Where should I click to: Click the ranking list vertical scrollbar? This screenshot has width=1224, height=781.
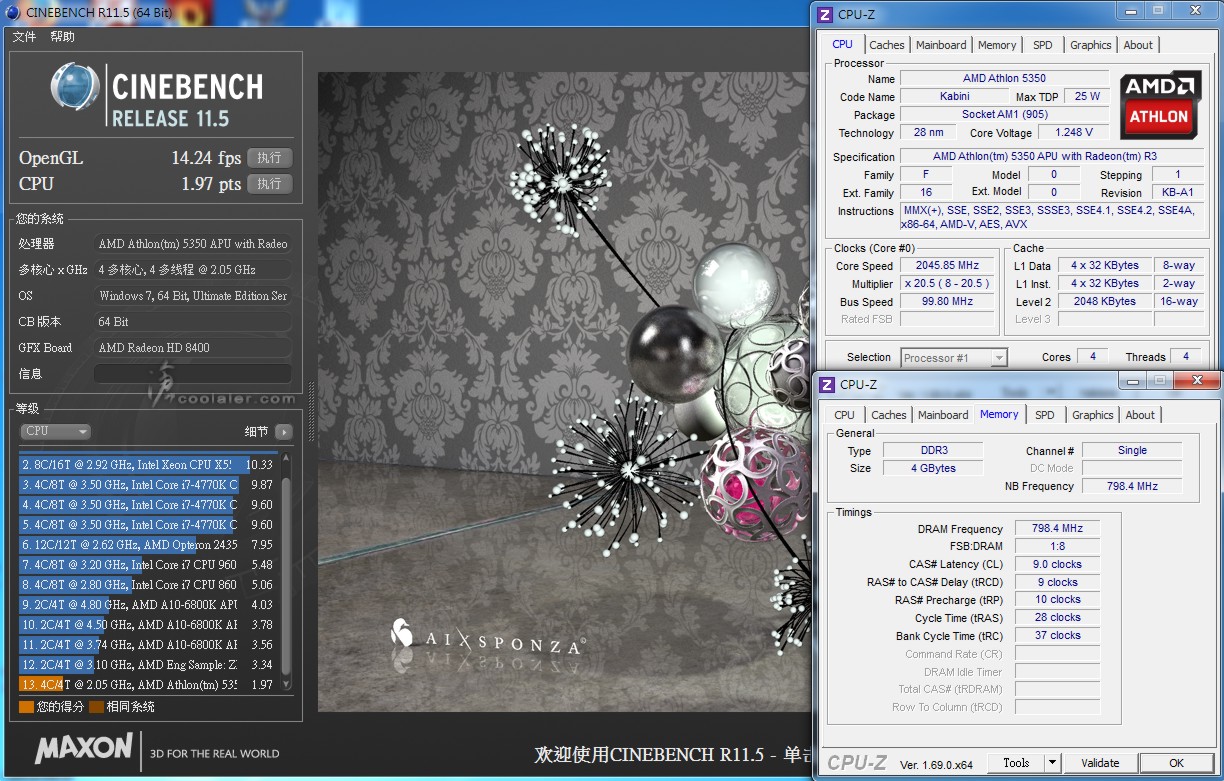coord(286,570)
